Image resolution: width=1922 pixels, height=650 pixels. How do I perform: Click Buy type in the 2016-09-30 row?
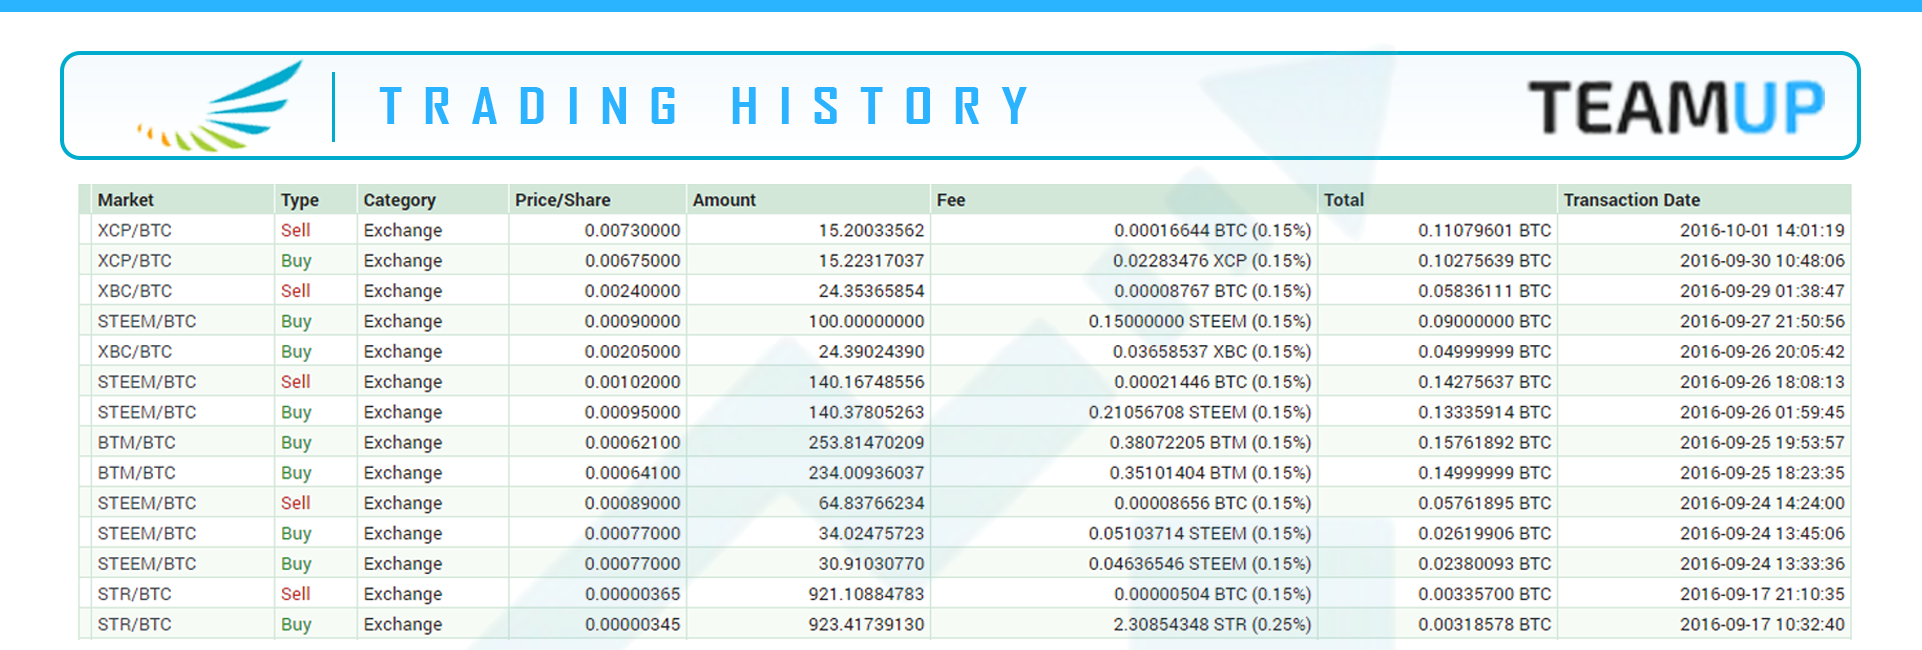[x=296, y=261]
